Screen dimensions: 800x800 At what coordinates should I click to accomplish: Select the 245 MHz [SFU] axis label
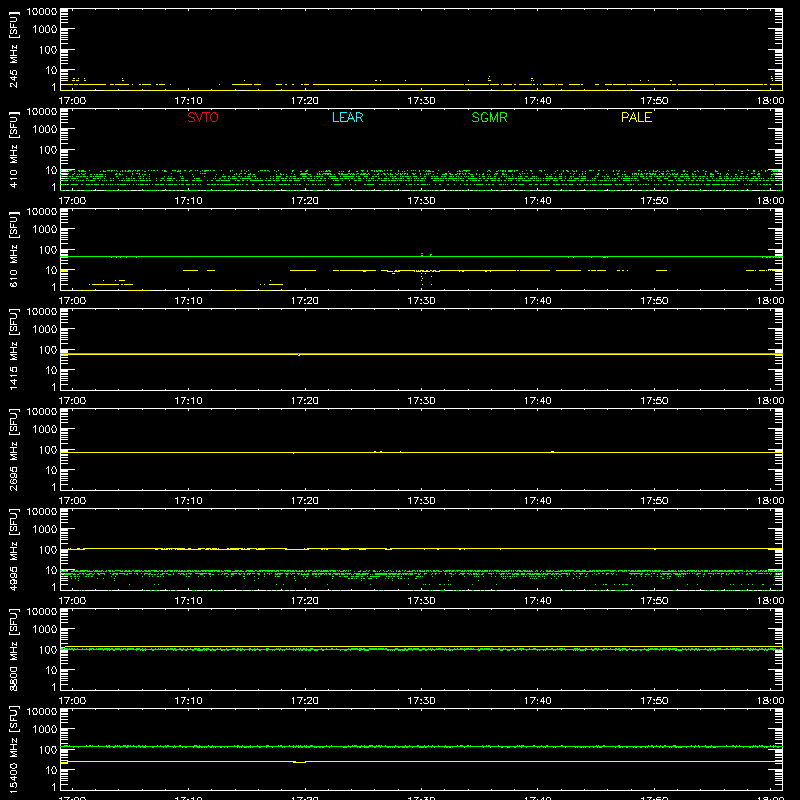pyautogui.click(x=13, y=49)
